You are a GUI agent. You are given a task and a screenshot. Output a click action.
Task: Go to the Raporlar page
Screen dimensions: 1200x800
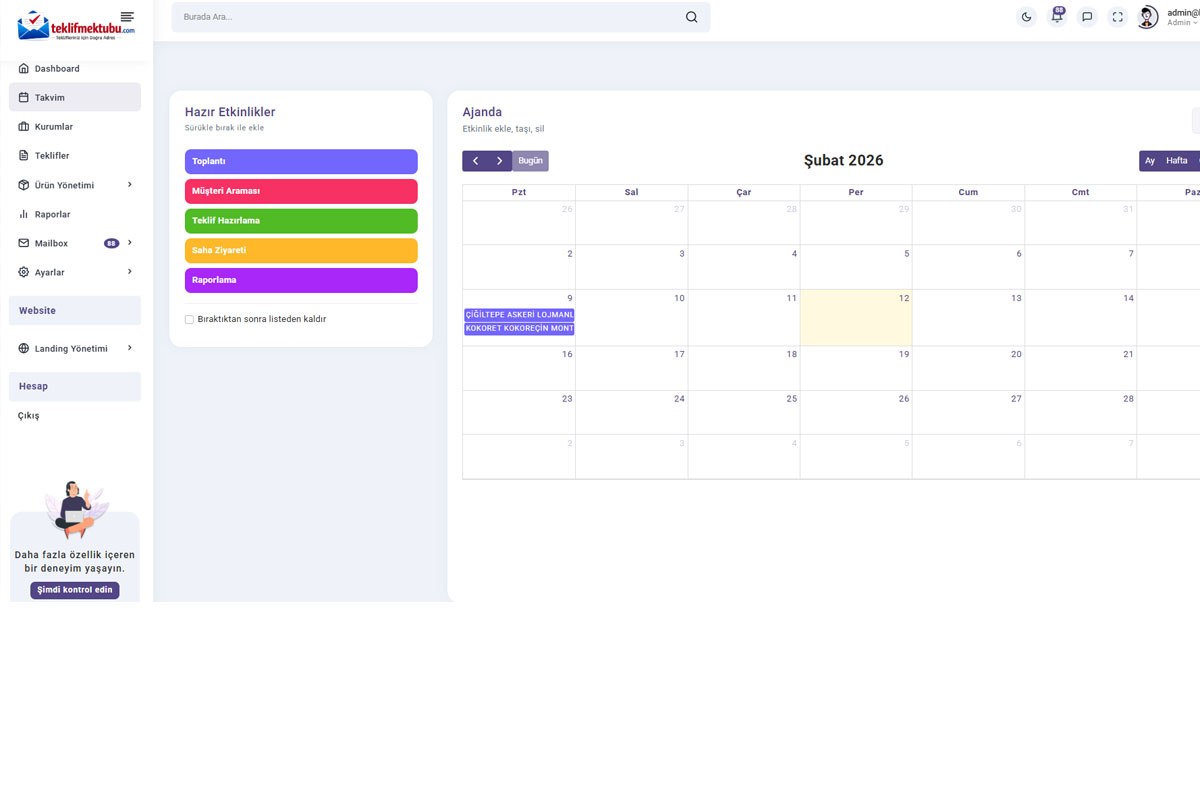pyautogui.click(x=52, y=214)
